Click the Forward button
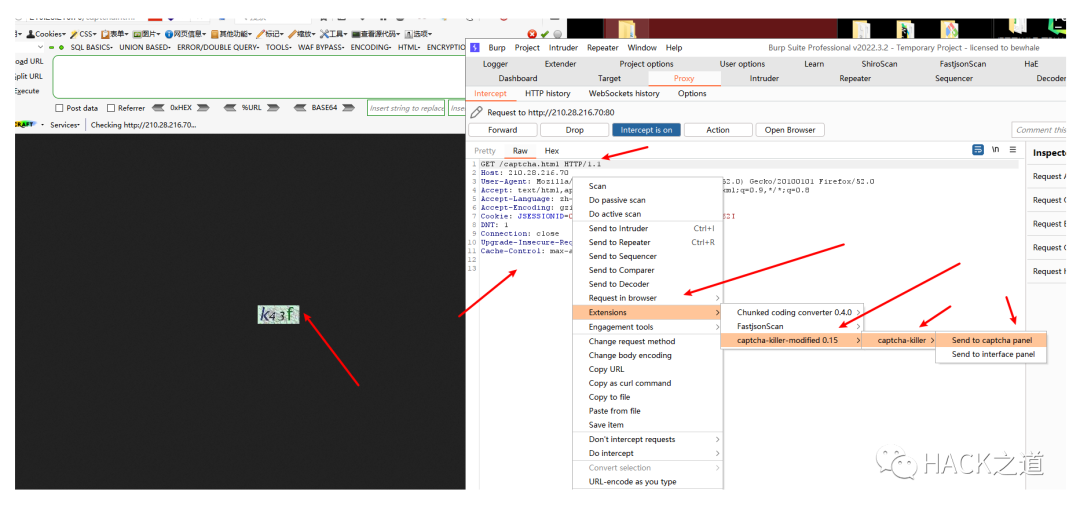Viewport: 1080px width, 511px height. [x=502, y=130]
